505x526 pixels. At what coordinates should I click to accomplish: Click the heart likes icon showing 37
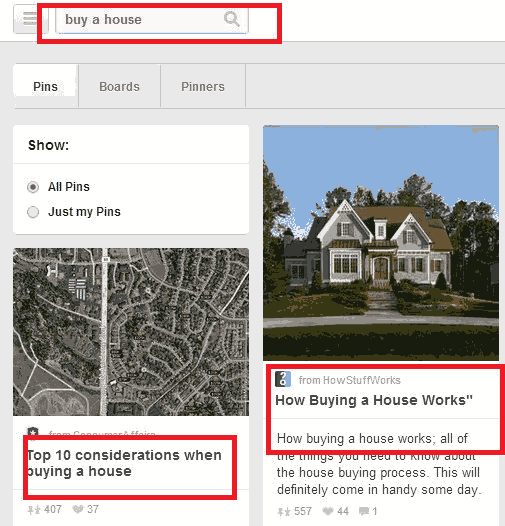(78, 509)
